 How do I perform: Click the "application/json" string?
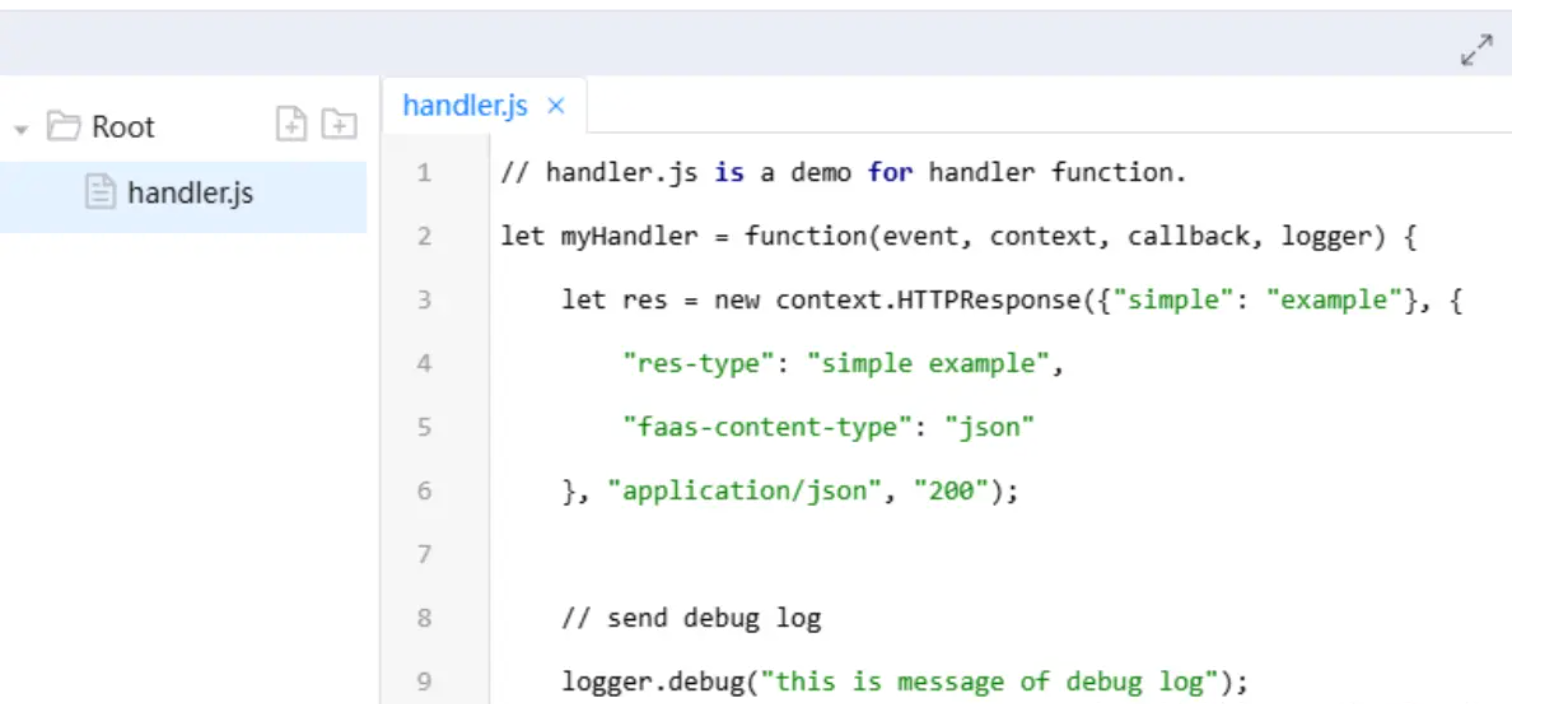point(745,491)
